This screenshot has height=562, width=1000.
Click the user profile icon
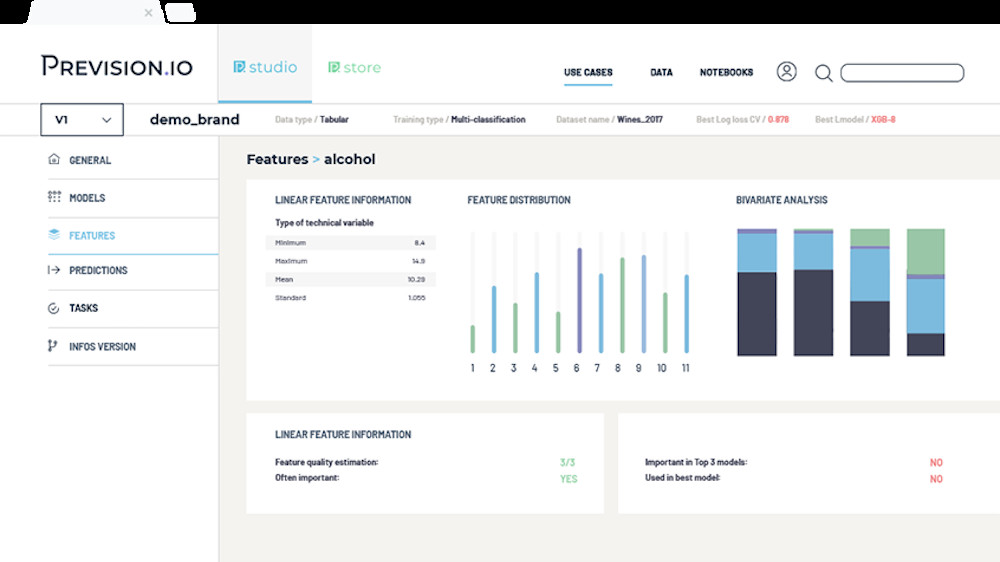(787, 72)
